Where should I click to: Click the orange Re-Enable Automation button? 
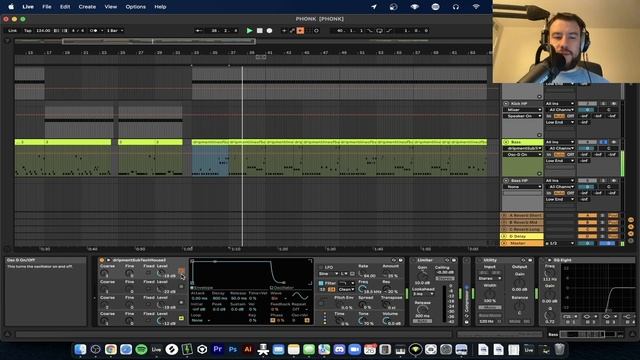pos(300,31)
